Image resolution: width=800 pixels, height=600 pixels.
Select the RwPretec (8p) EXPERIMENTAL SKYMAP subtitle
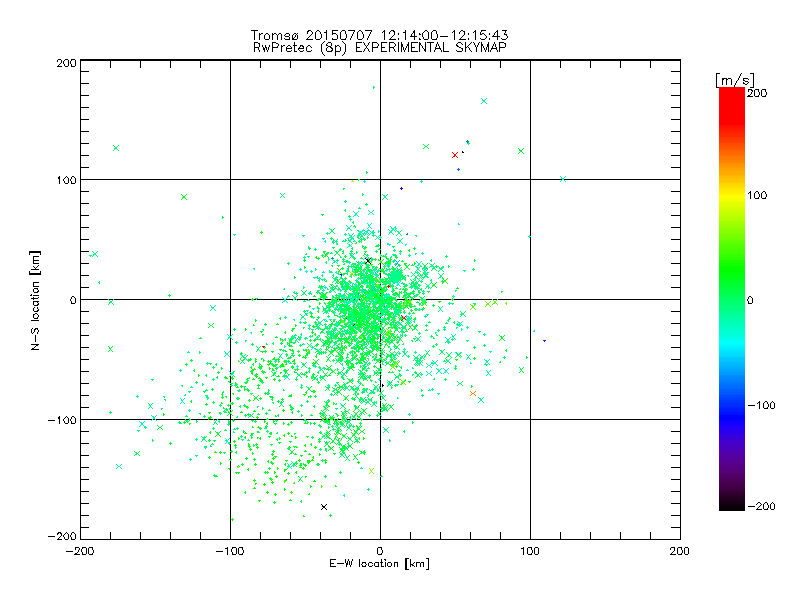pyautogui.click(x=380, y=47)
